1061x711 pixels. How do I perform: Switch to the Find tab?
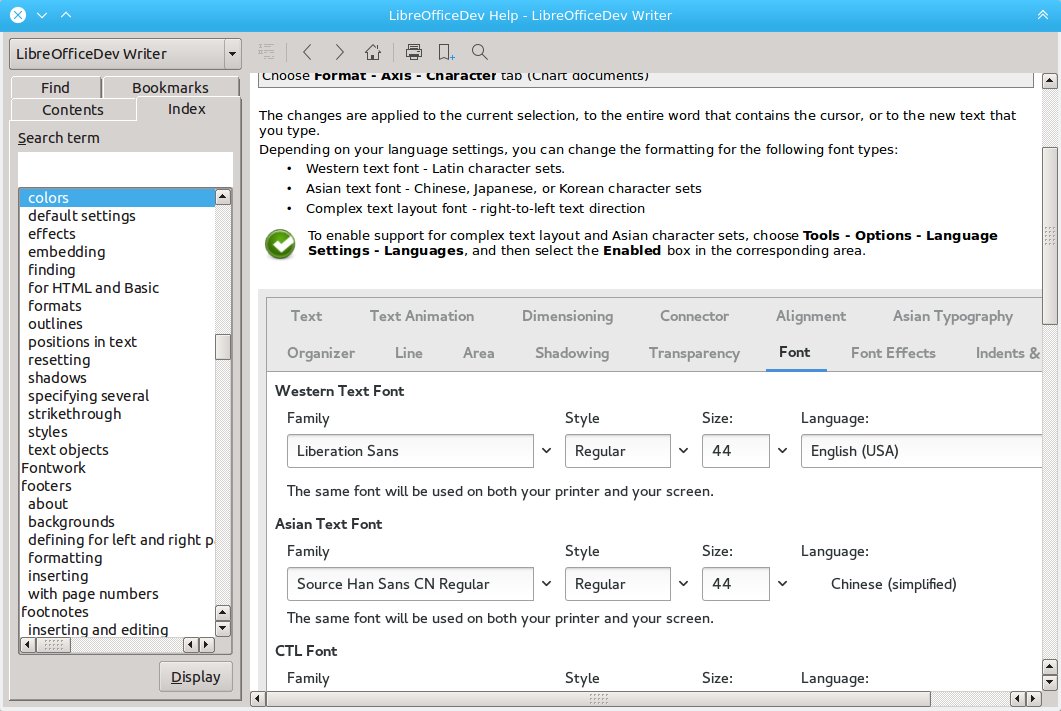(x=55, y=87)
